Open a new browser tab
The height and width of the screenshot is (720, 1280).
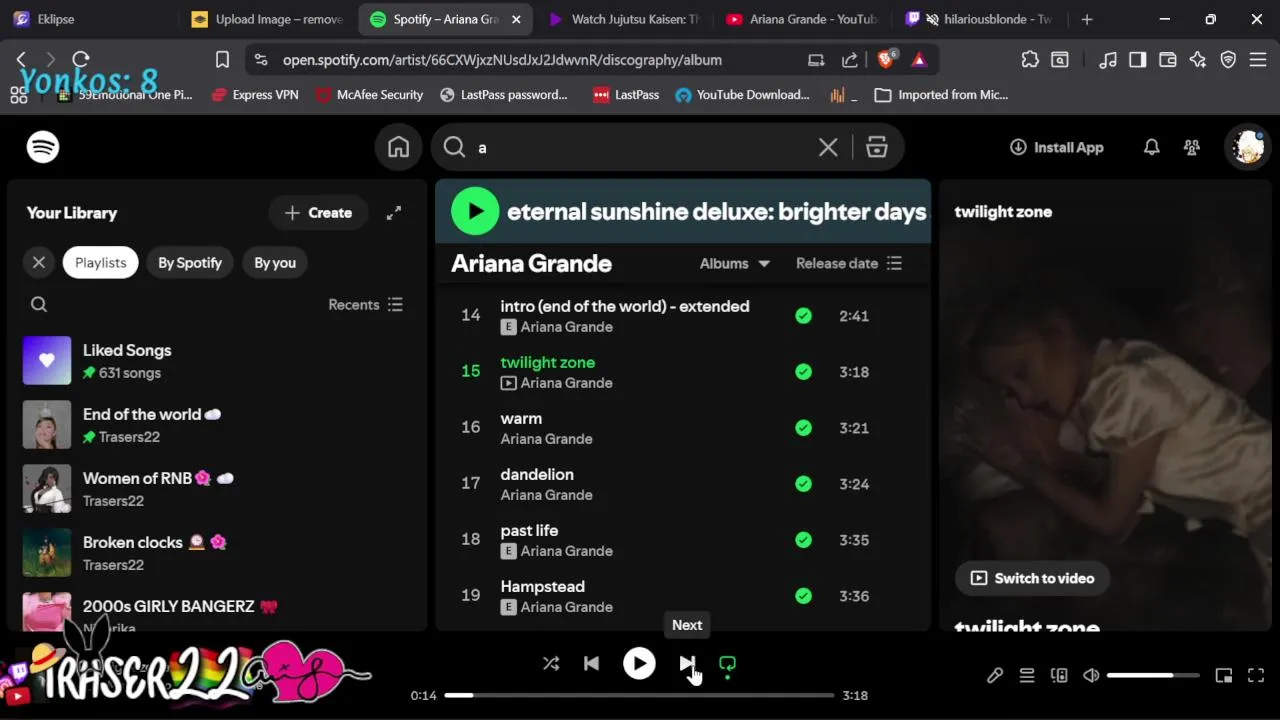[1087, 19]
